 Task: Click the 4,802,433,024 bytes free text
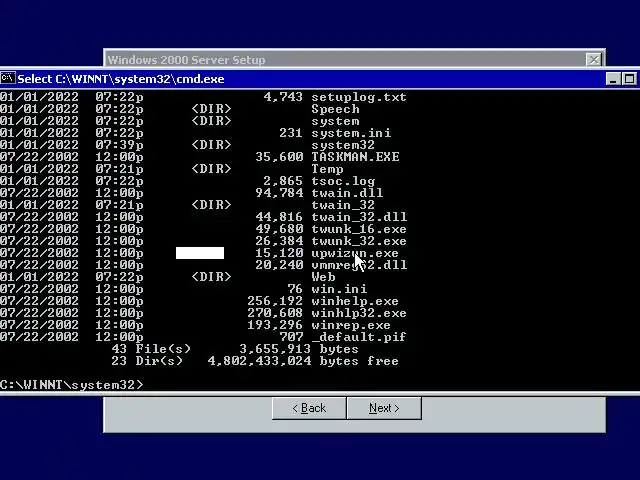pyautogui.click(x=303, y=361)
